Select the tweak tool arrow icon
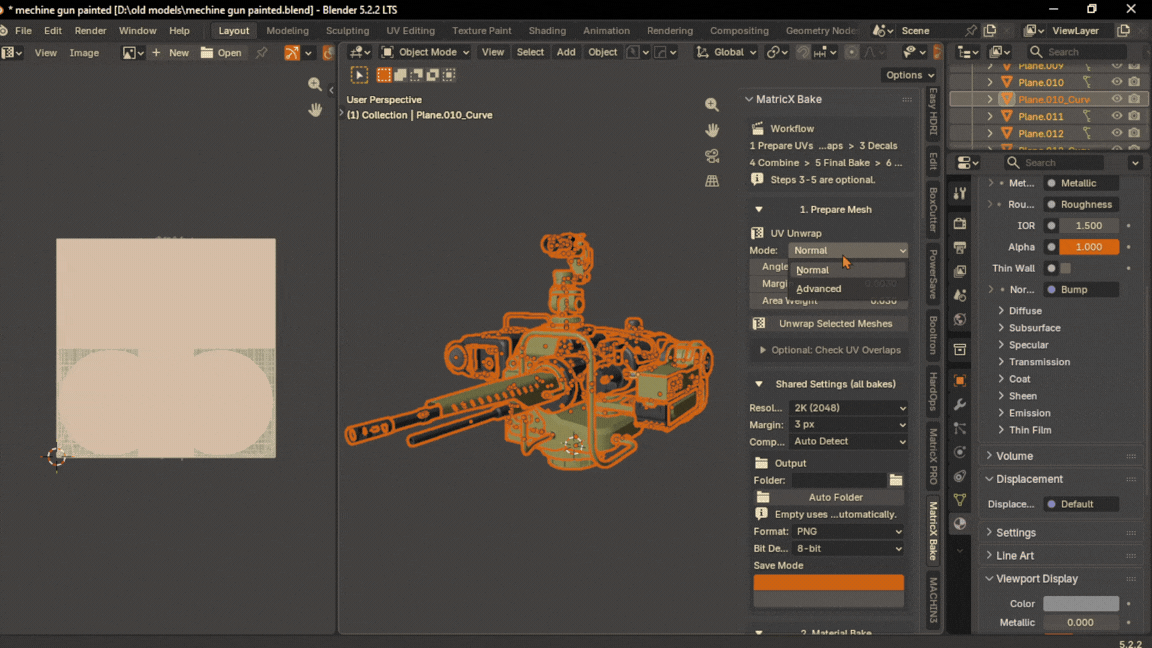Image resolution: width=1152 pixels, height=648 pixels. (x=359, y=75)
